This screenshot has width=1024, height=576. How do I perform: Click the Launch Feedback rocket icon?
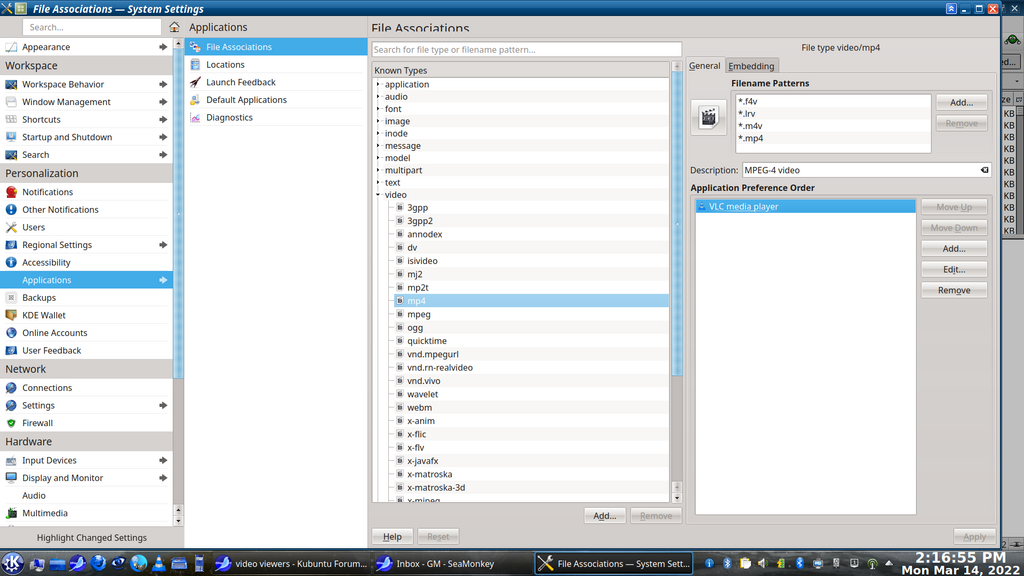[x=195, y=82]
